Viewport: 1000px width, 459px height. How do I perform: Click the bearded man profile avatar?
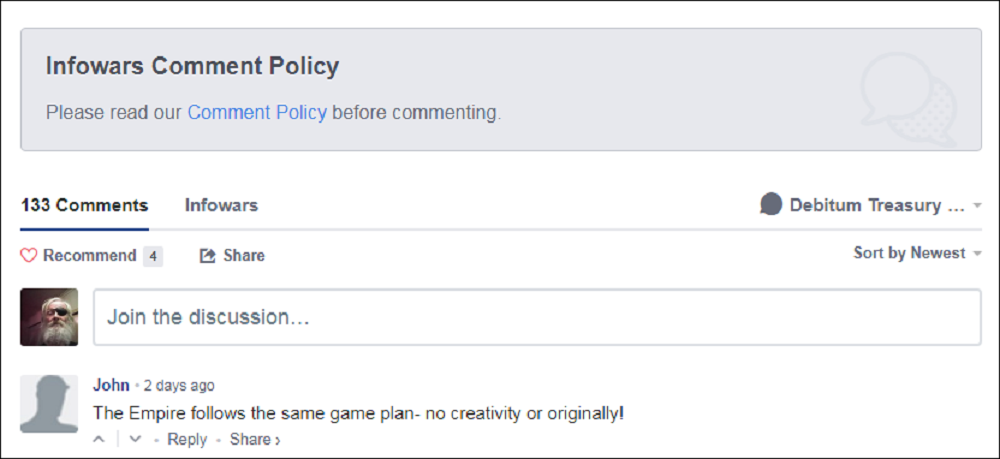tap(49, 317)
